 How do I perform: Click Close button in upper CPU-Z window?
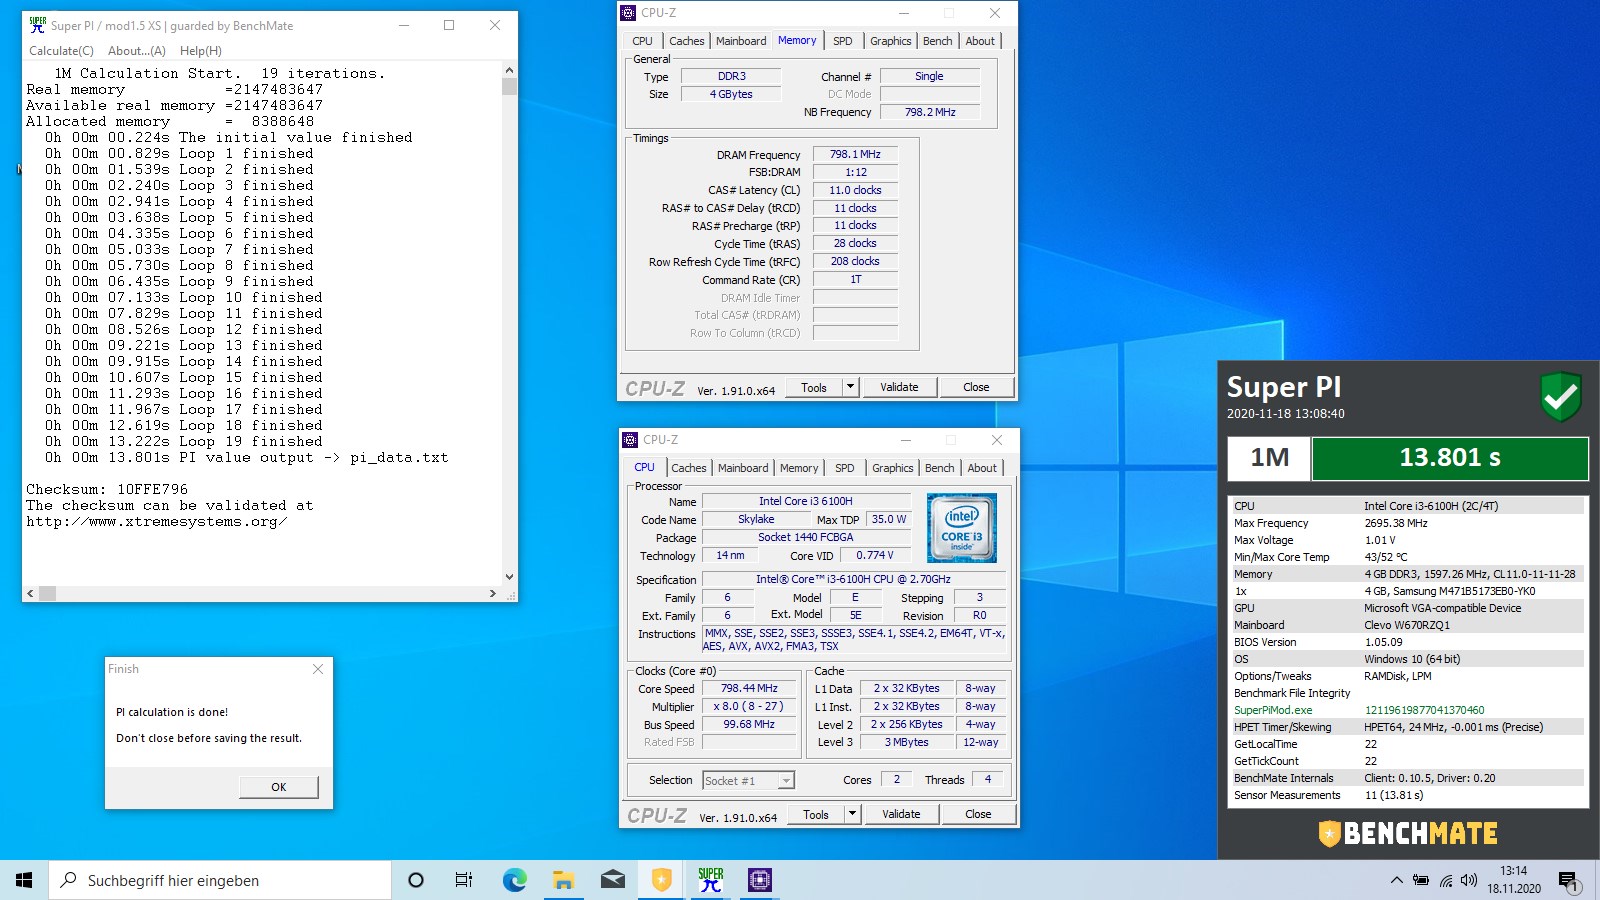(976, 387)
